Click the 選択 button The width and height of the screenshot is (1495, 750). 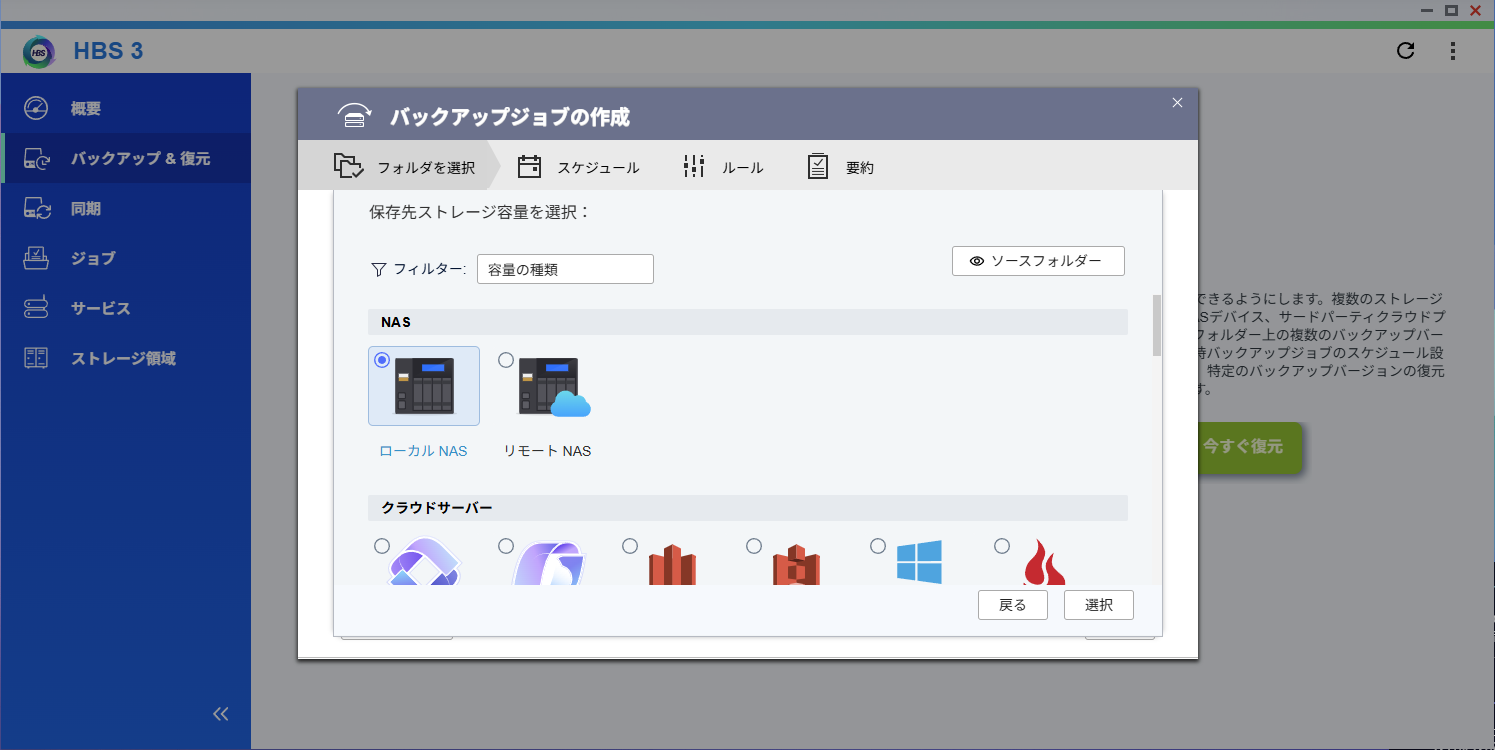pyautogui.click(x=1098, y=605)
